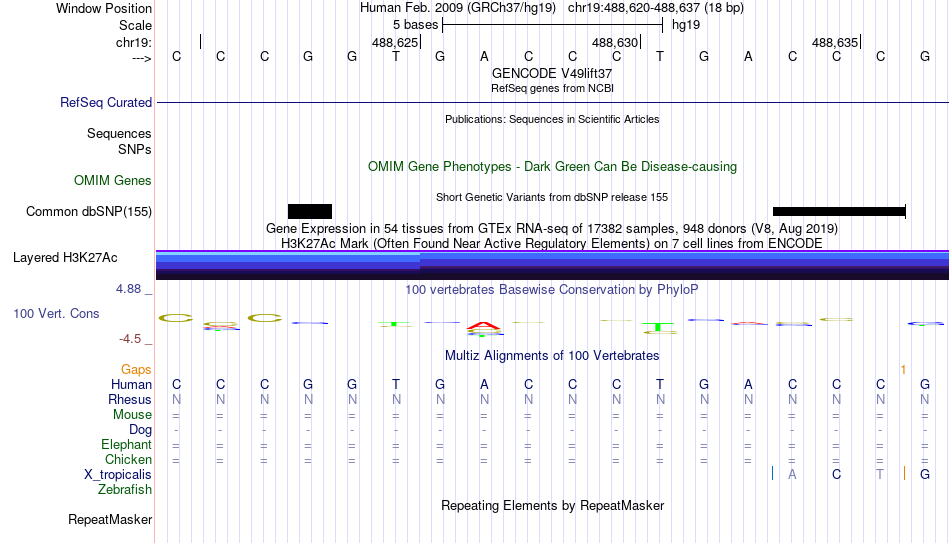Click the GENCODE V49lift37 track title

tap(552, 73)
